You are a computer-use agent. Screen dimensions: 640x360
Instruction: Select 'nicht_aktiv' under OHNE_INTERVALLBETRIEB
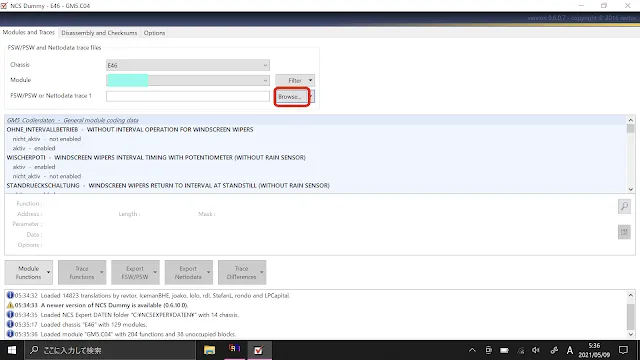pyautogui.click(x=316, y=139)
